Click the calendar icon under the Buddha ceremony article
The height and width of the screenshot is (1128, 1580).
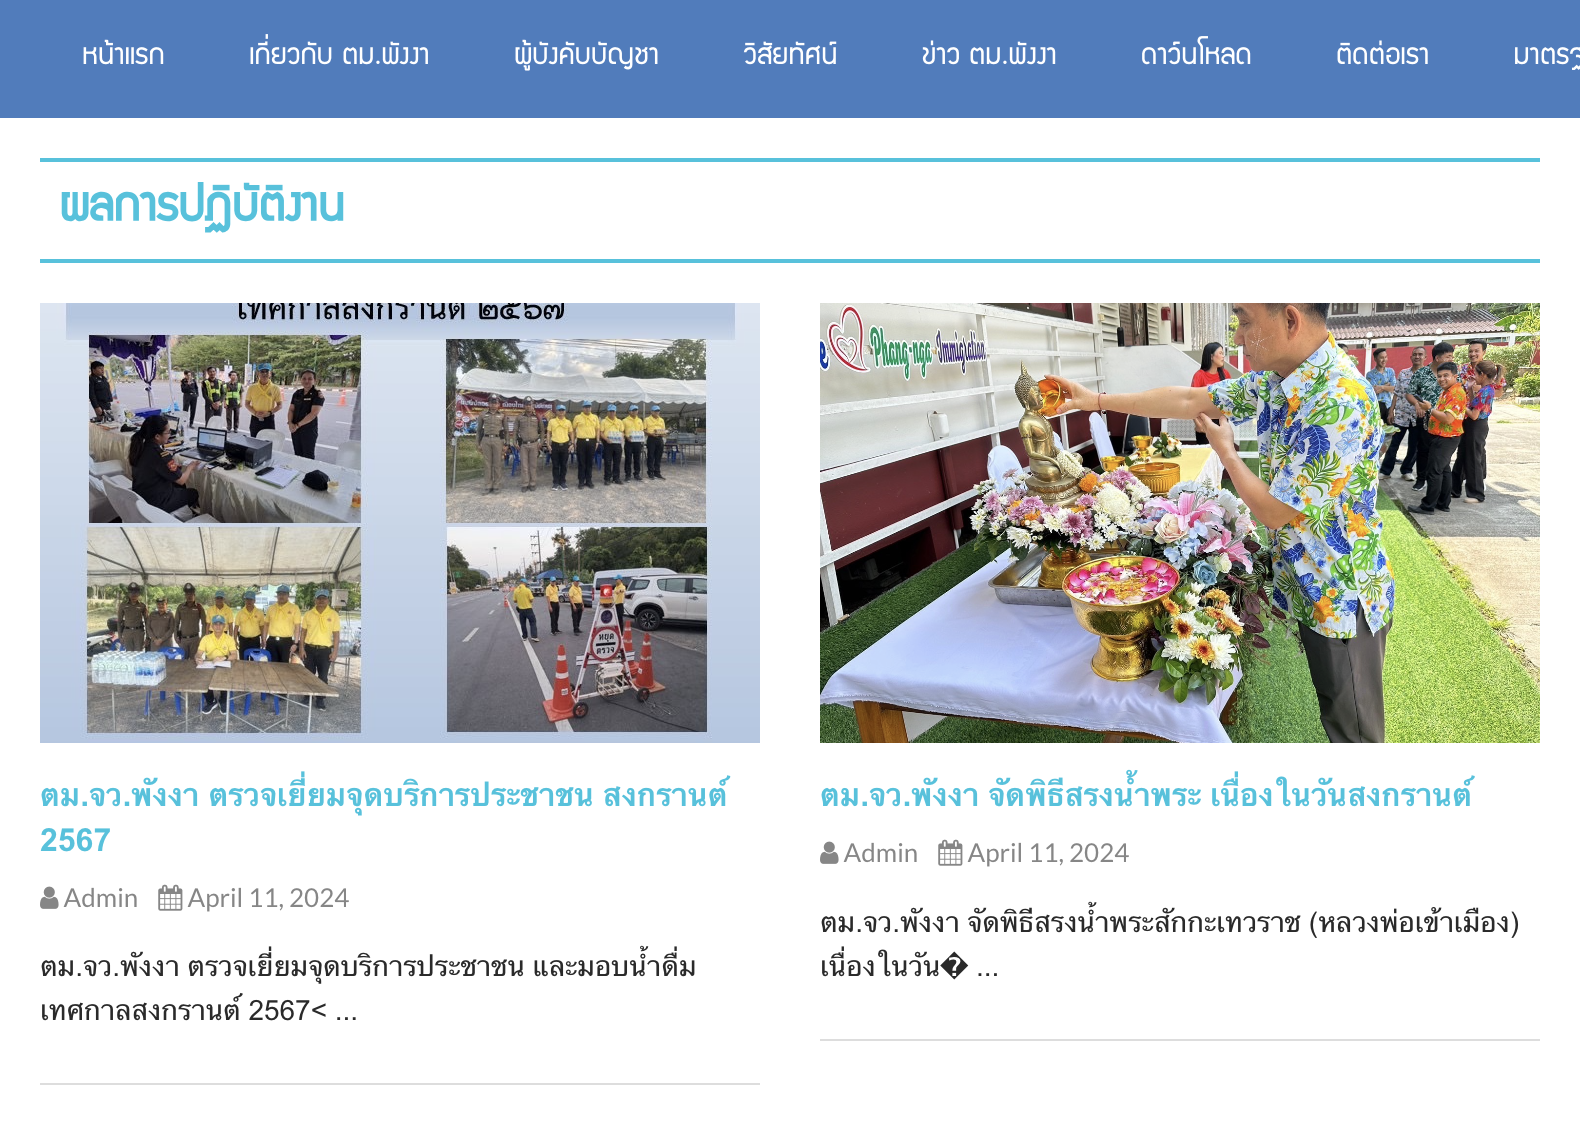coord(950,853)
